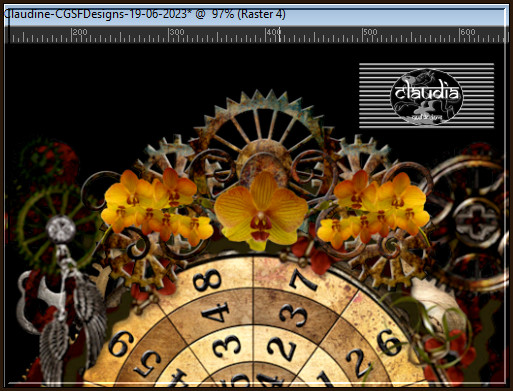Viewport: 513px width, 391px height.
Task: Click the 400 mark on the ruler
Action: 274,32
